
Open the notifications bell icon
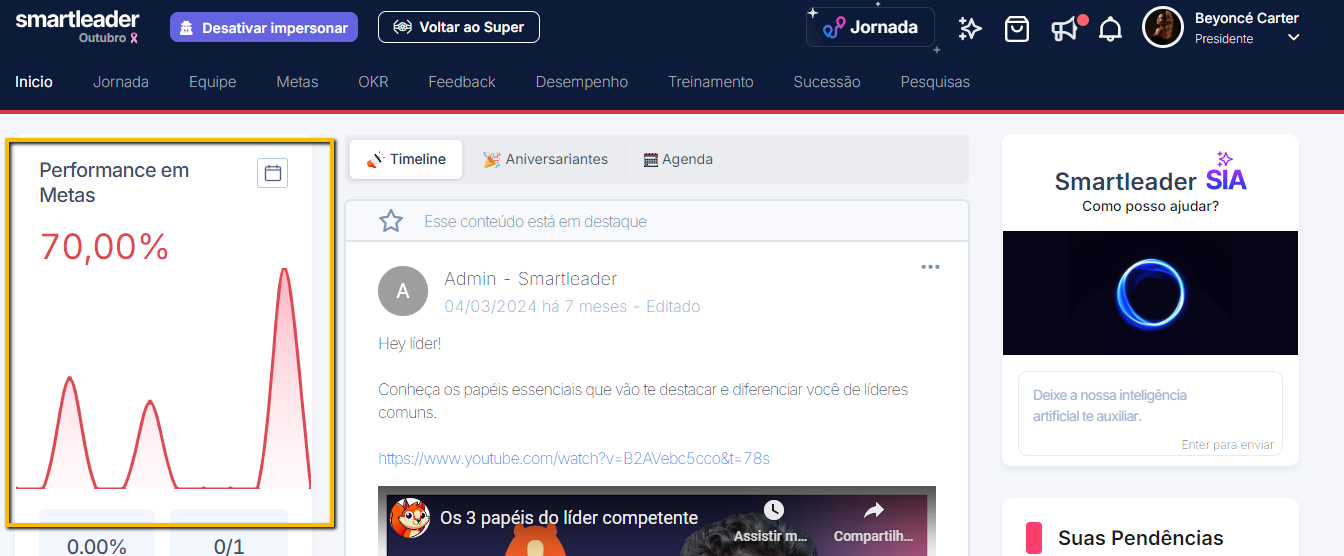point(1110,29)
